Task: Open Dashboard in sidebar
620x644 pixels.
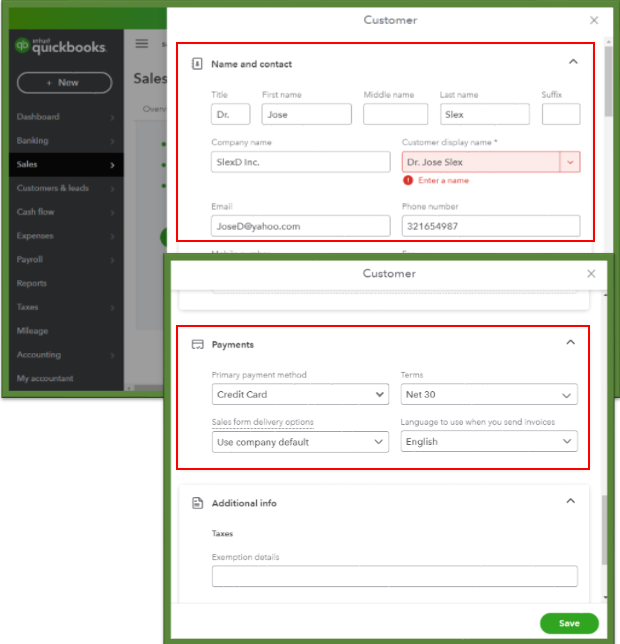Action: pos(38,117)
